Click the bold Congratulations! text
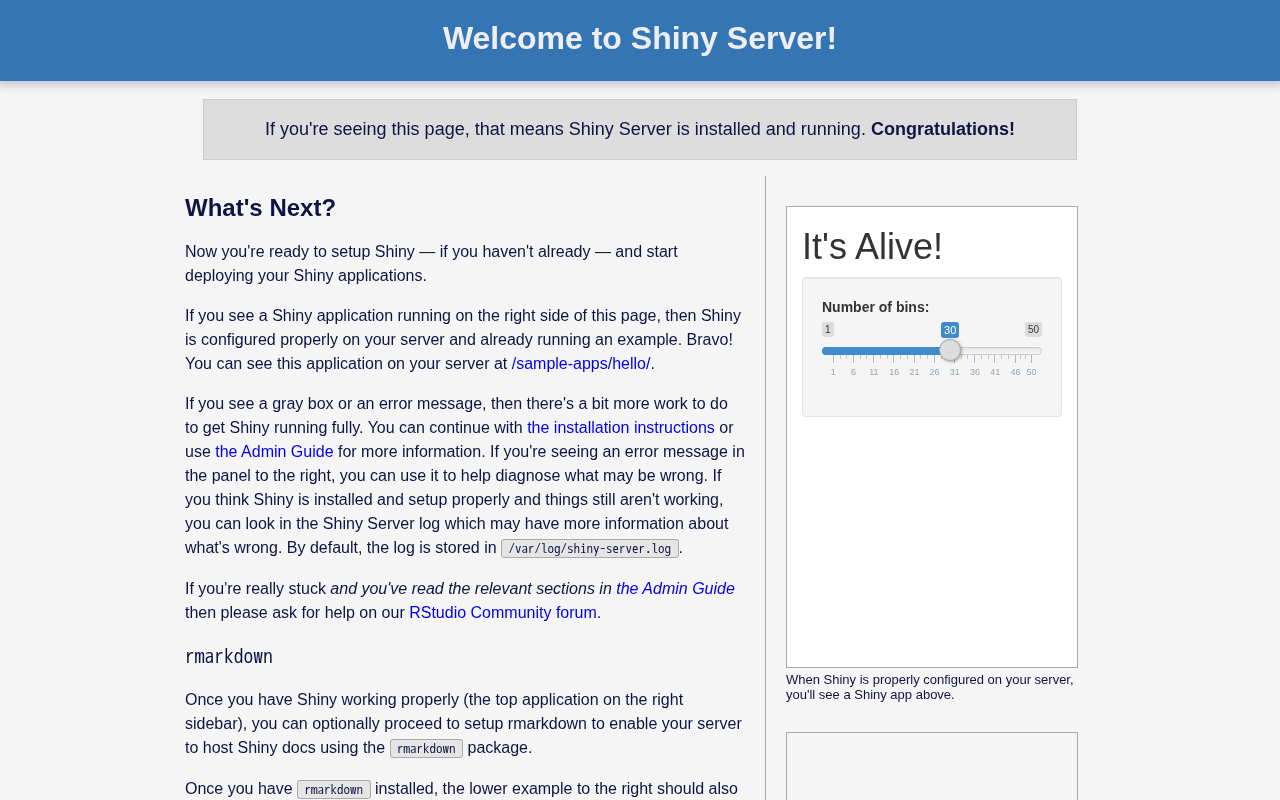 point(943,129)
